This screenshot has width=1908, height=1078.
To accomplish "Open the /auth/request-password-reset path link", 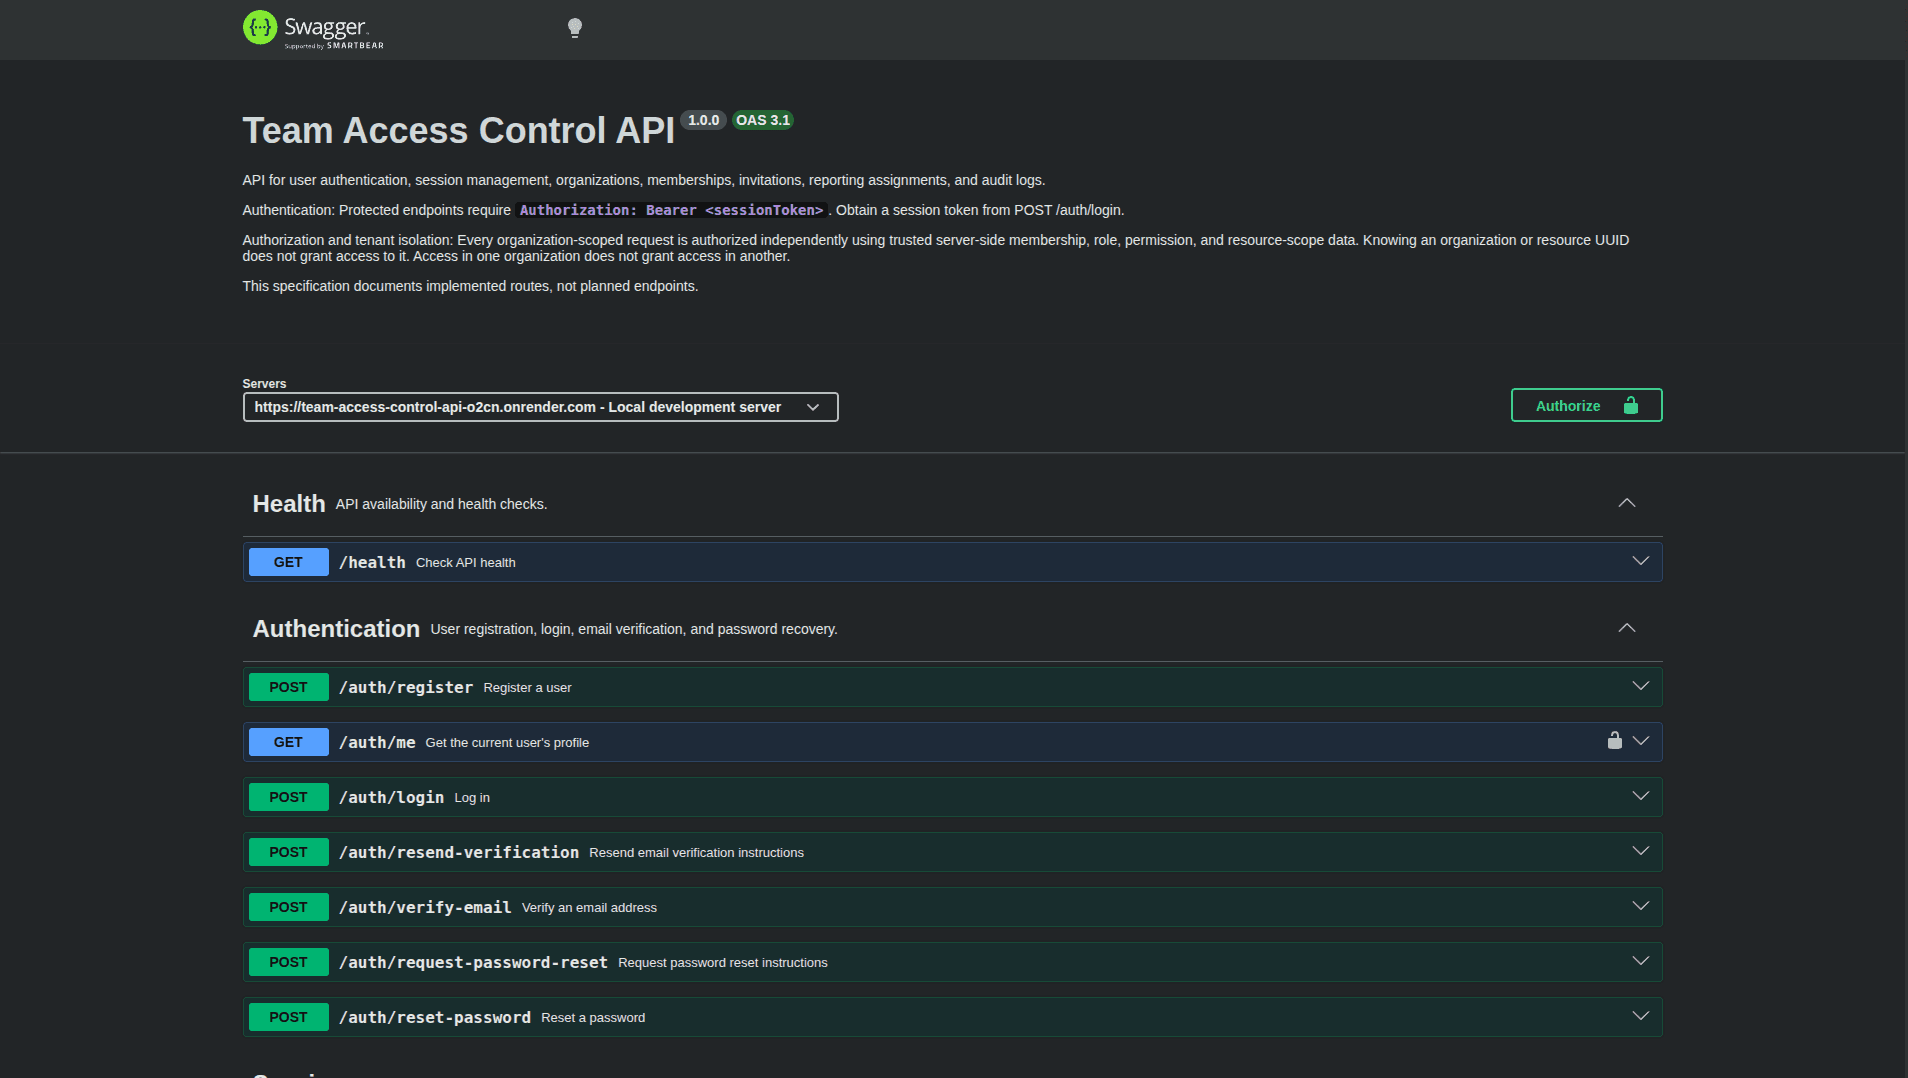I will 473,962.
